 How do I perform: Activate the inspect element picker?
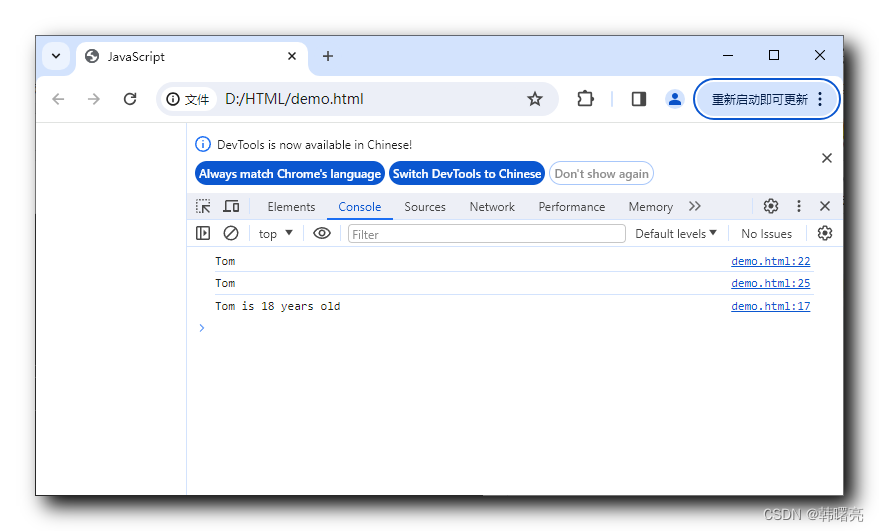tap(203, 206)
